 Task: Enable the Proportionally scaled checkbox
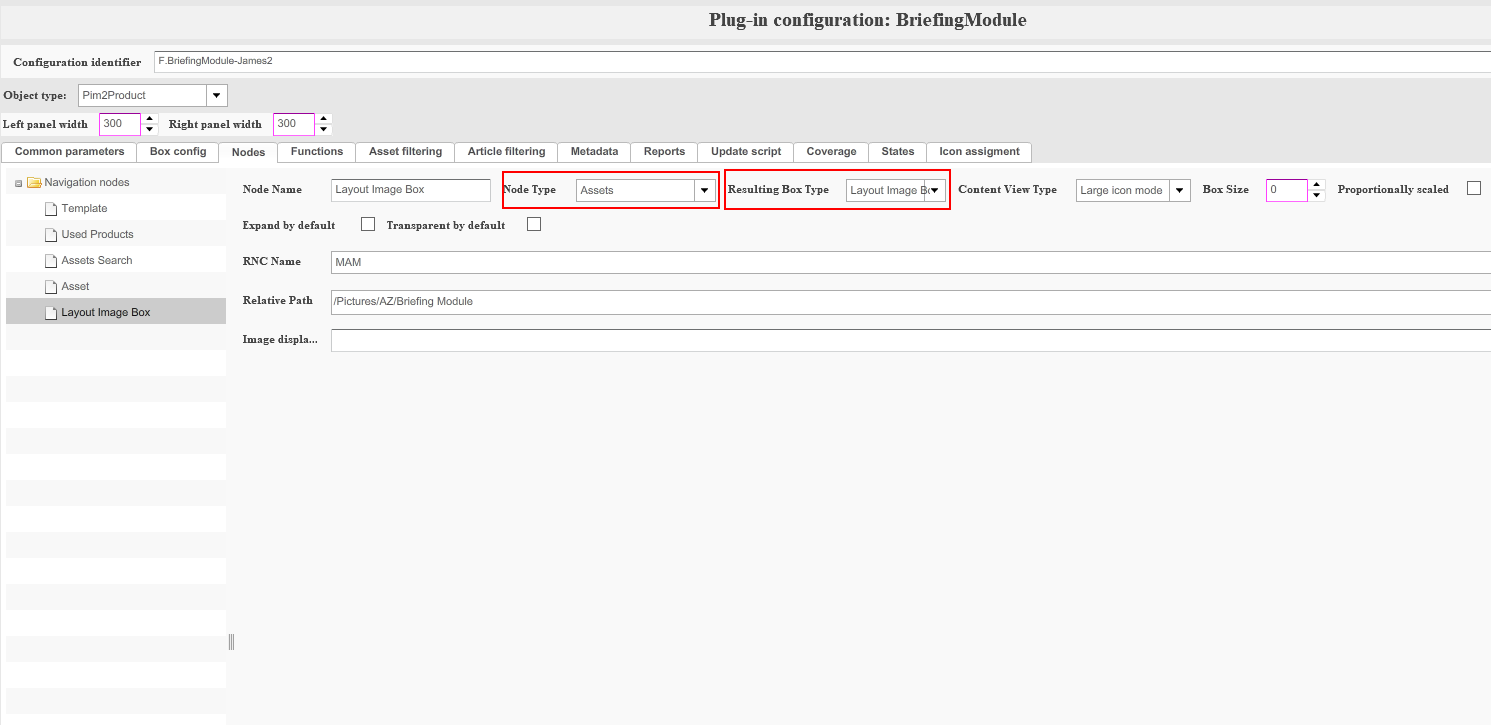pyautogui.click(x=1473, y=189)
